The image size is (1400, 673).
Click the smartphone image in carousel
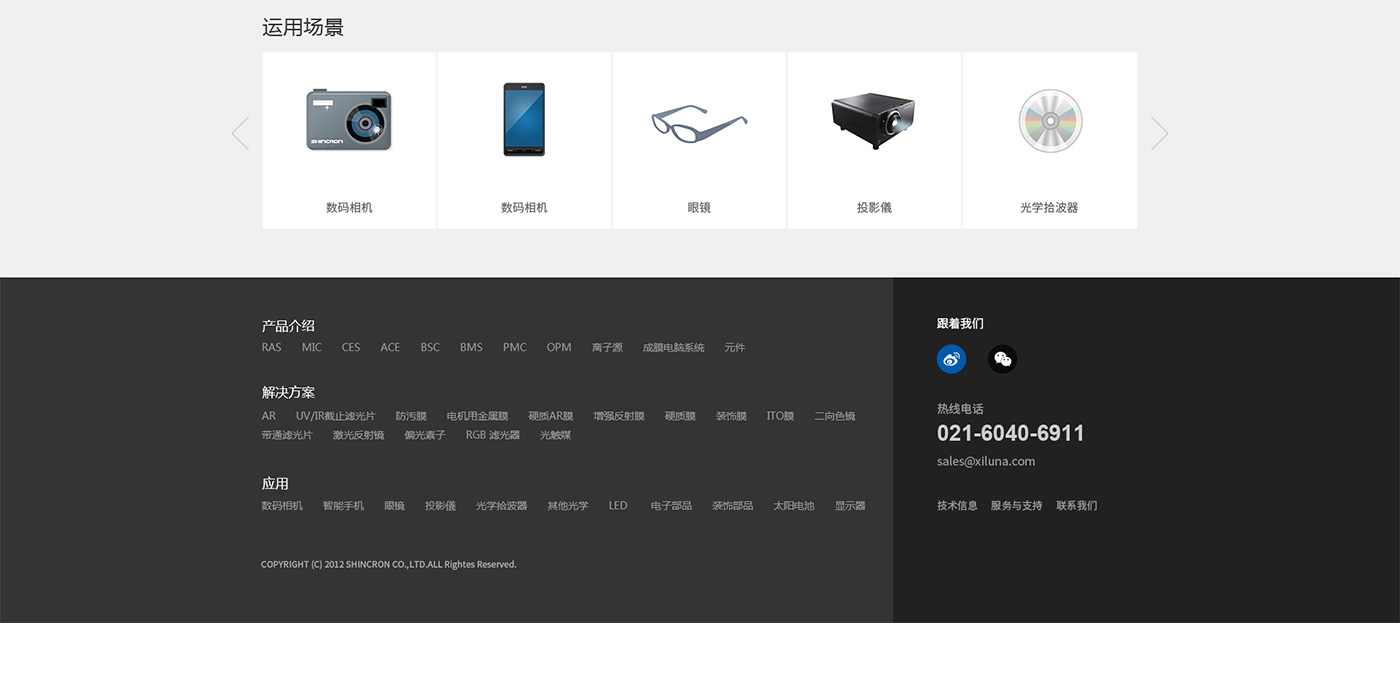coord(524,119)
